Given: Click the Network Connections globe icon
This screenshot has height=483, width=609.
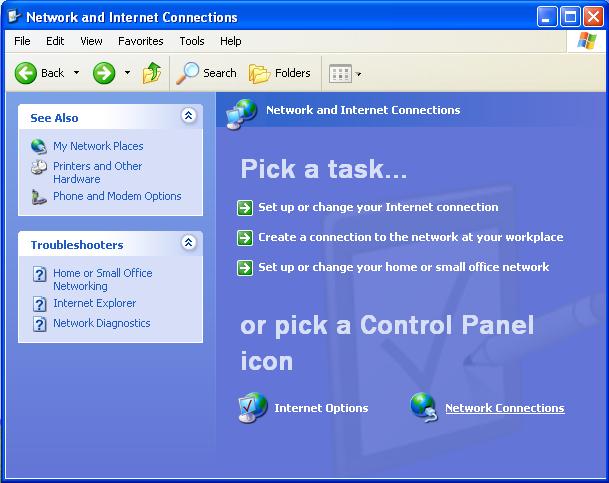Looking at the screenshot, I should point(424,408).
